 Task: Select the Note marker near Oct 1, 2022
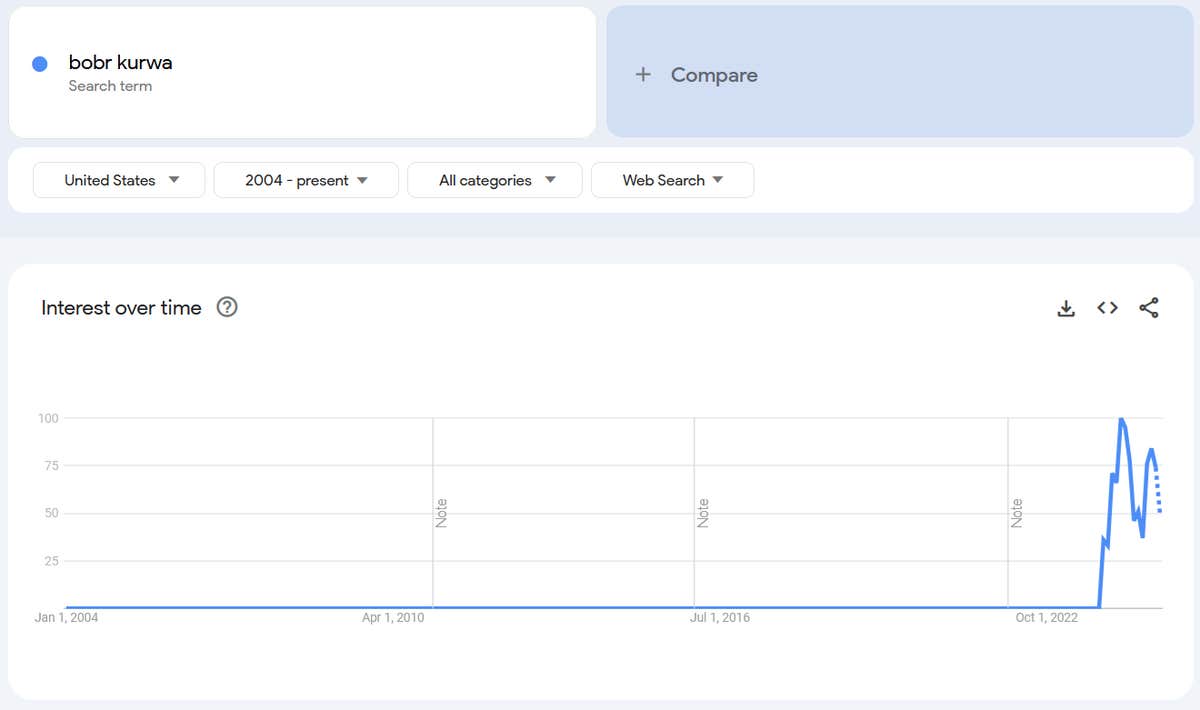(1017, 513)
